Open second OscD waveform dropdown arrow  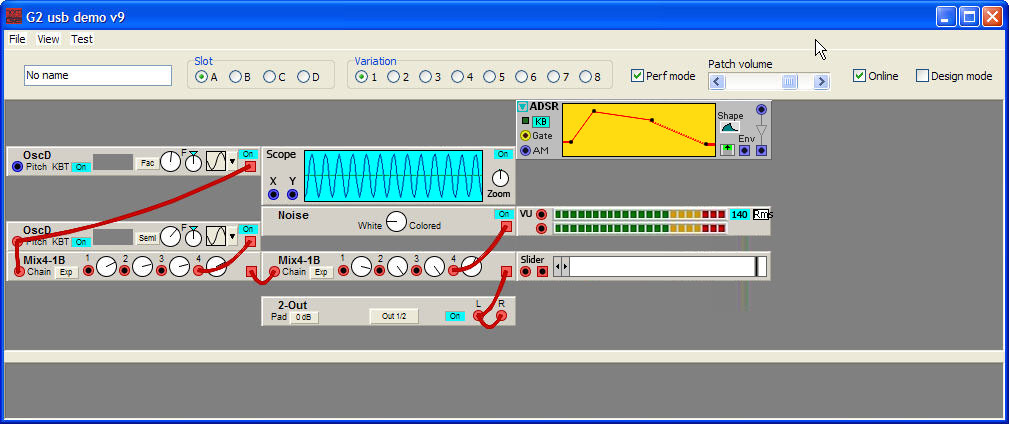coord(233,237)
